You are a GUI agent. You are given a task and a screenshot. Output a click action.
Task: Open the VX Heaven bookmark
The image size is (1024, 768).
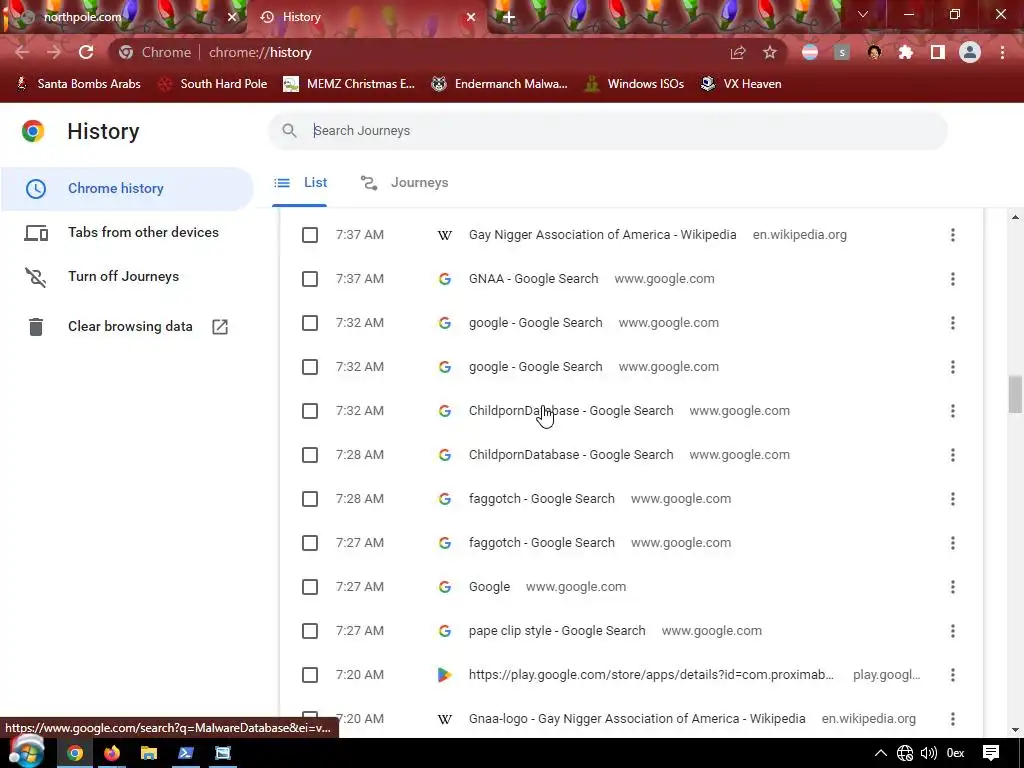(741, 84)
